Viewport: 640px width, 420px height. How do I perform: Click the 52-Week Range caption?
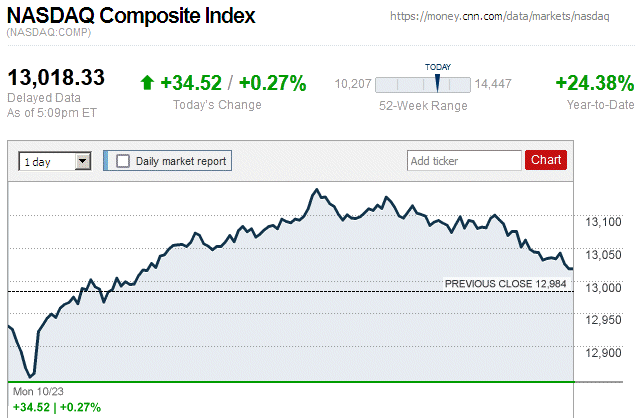(423, 105)
